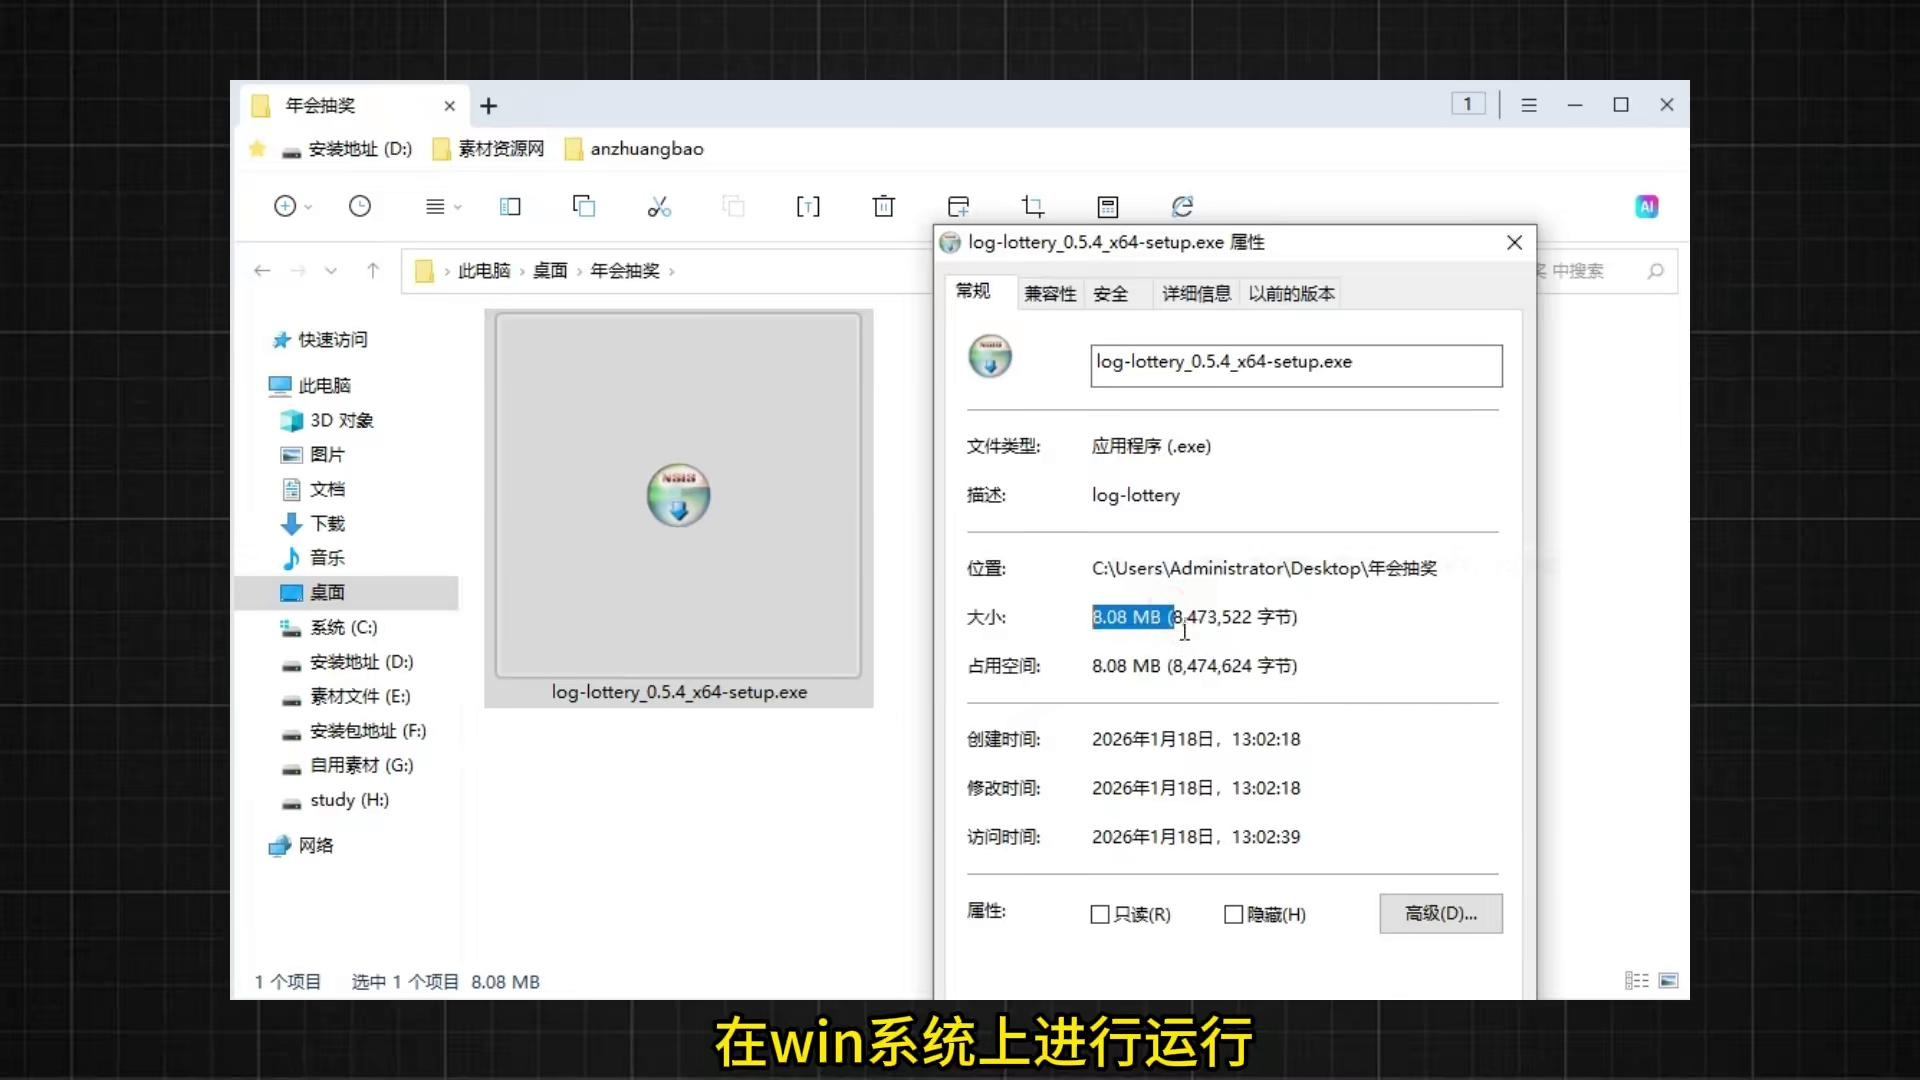Click the scissors cut icon in toolbar
The width and height of the screenshot is (1920, 1080).
click(658, 206)
